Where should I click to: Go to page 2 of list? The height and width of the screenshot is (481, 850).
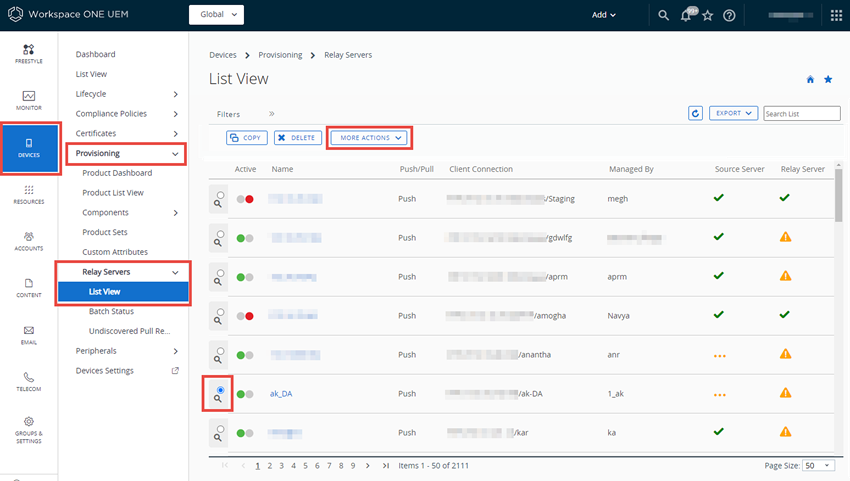tap(269, 466)
